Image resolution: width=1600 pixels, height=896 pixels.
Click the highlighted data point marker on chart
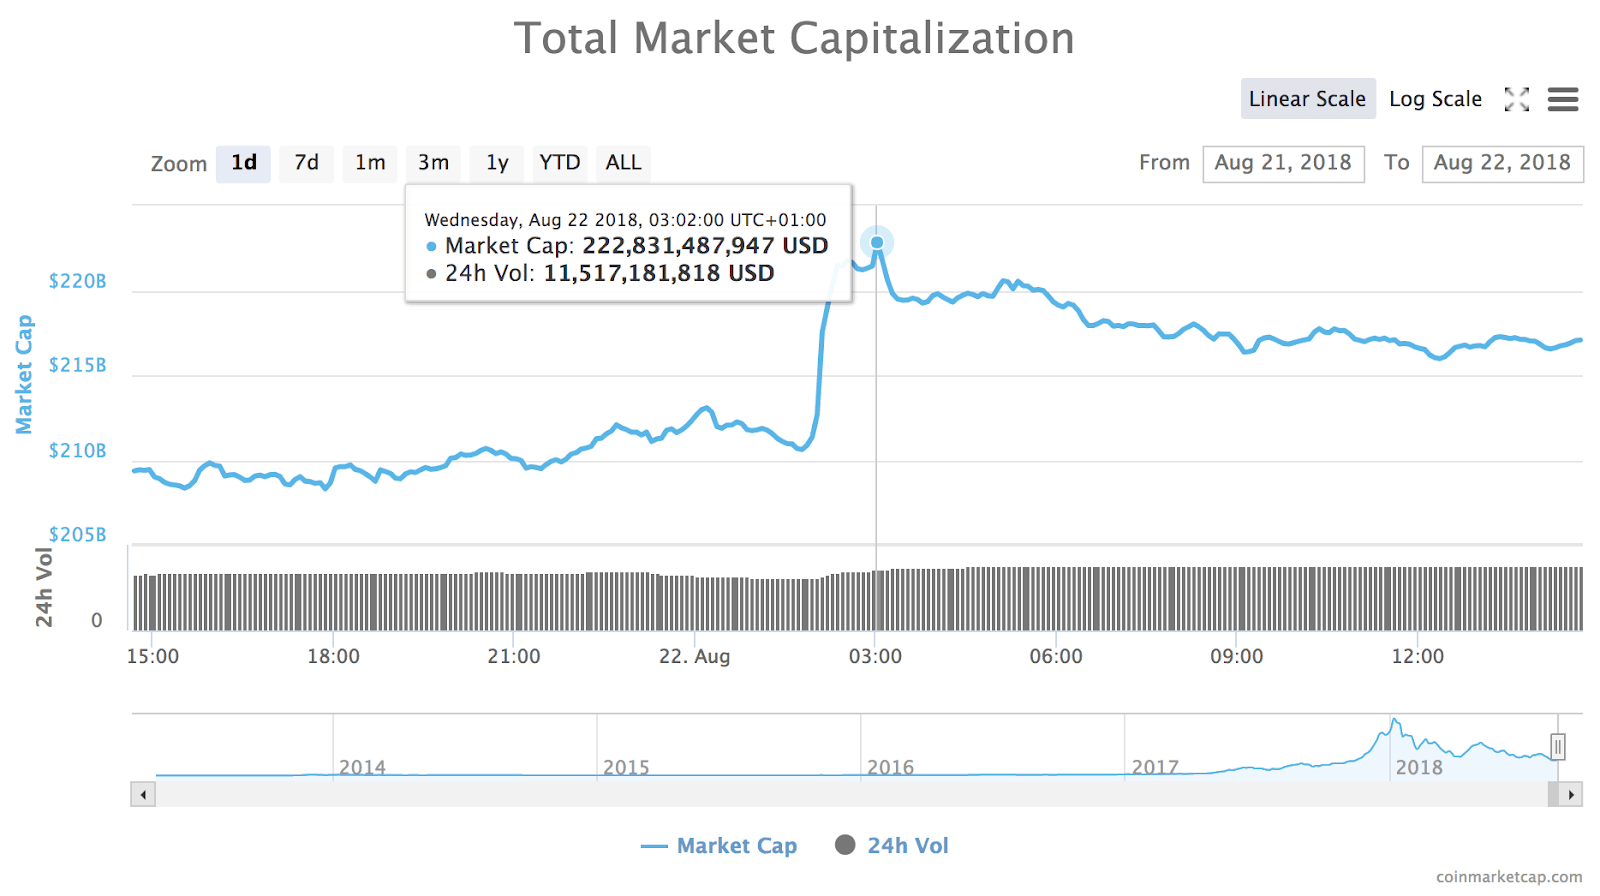tap(877, 242)
